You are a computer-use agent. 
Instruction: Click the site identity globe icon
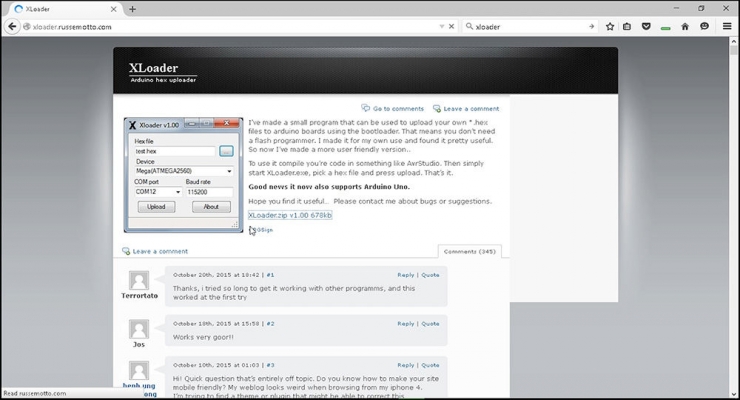pos(27,27)
